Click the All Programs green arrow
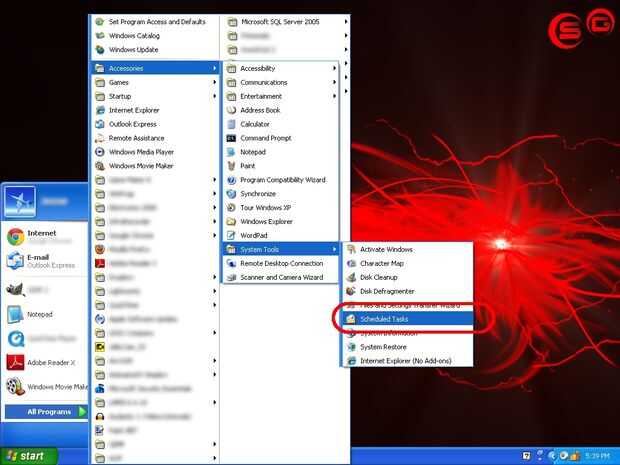 [x=82, y=412]
